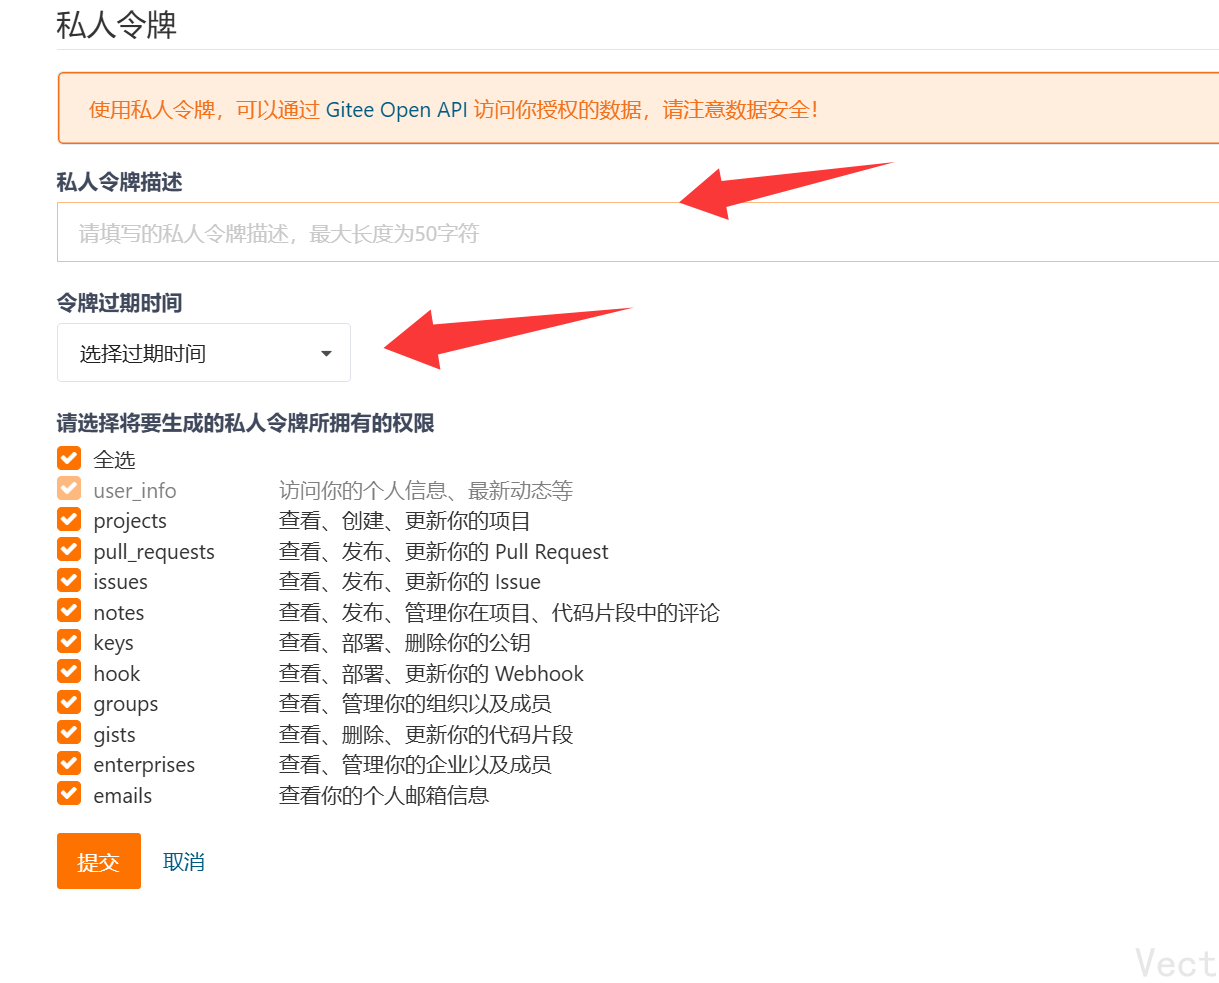Click description 查看、部署、删除你的公钥
Viewport: 1219px width, 983px height.
coord(405,643)
